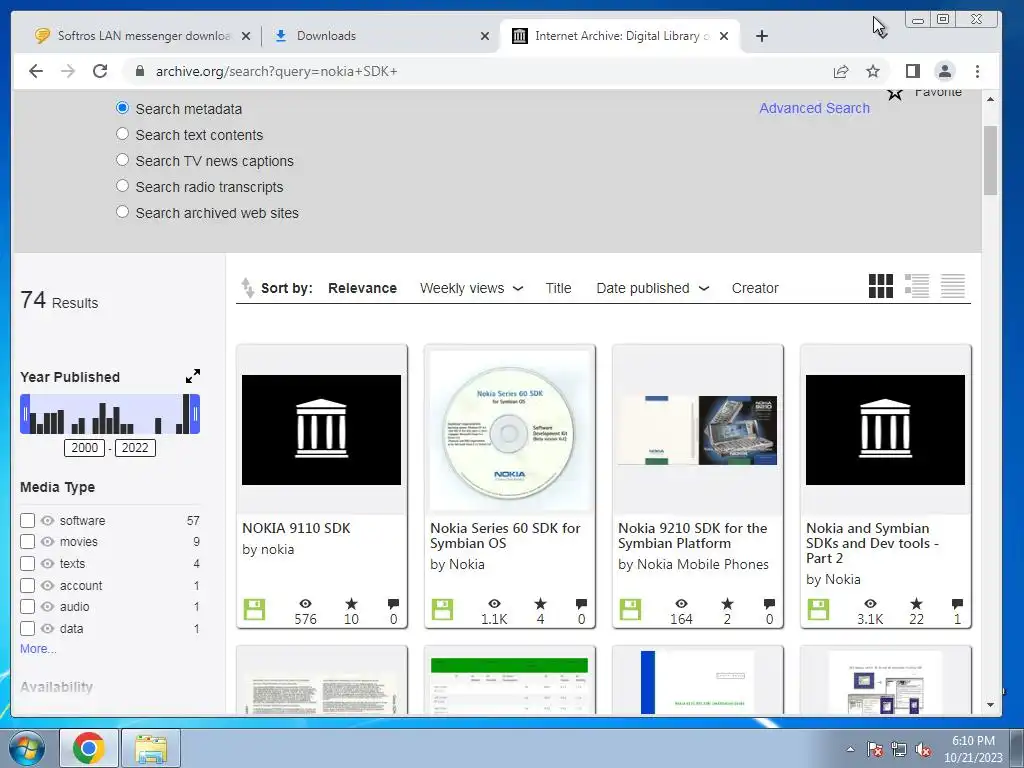Open the Advanced Search link
The width and height of the screenshot is (1024, 768).
pyautogui.click(x=814, y=108)
